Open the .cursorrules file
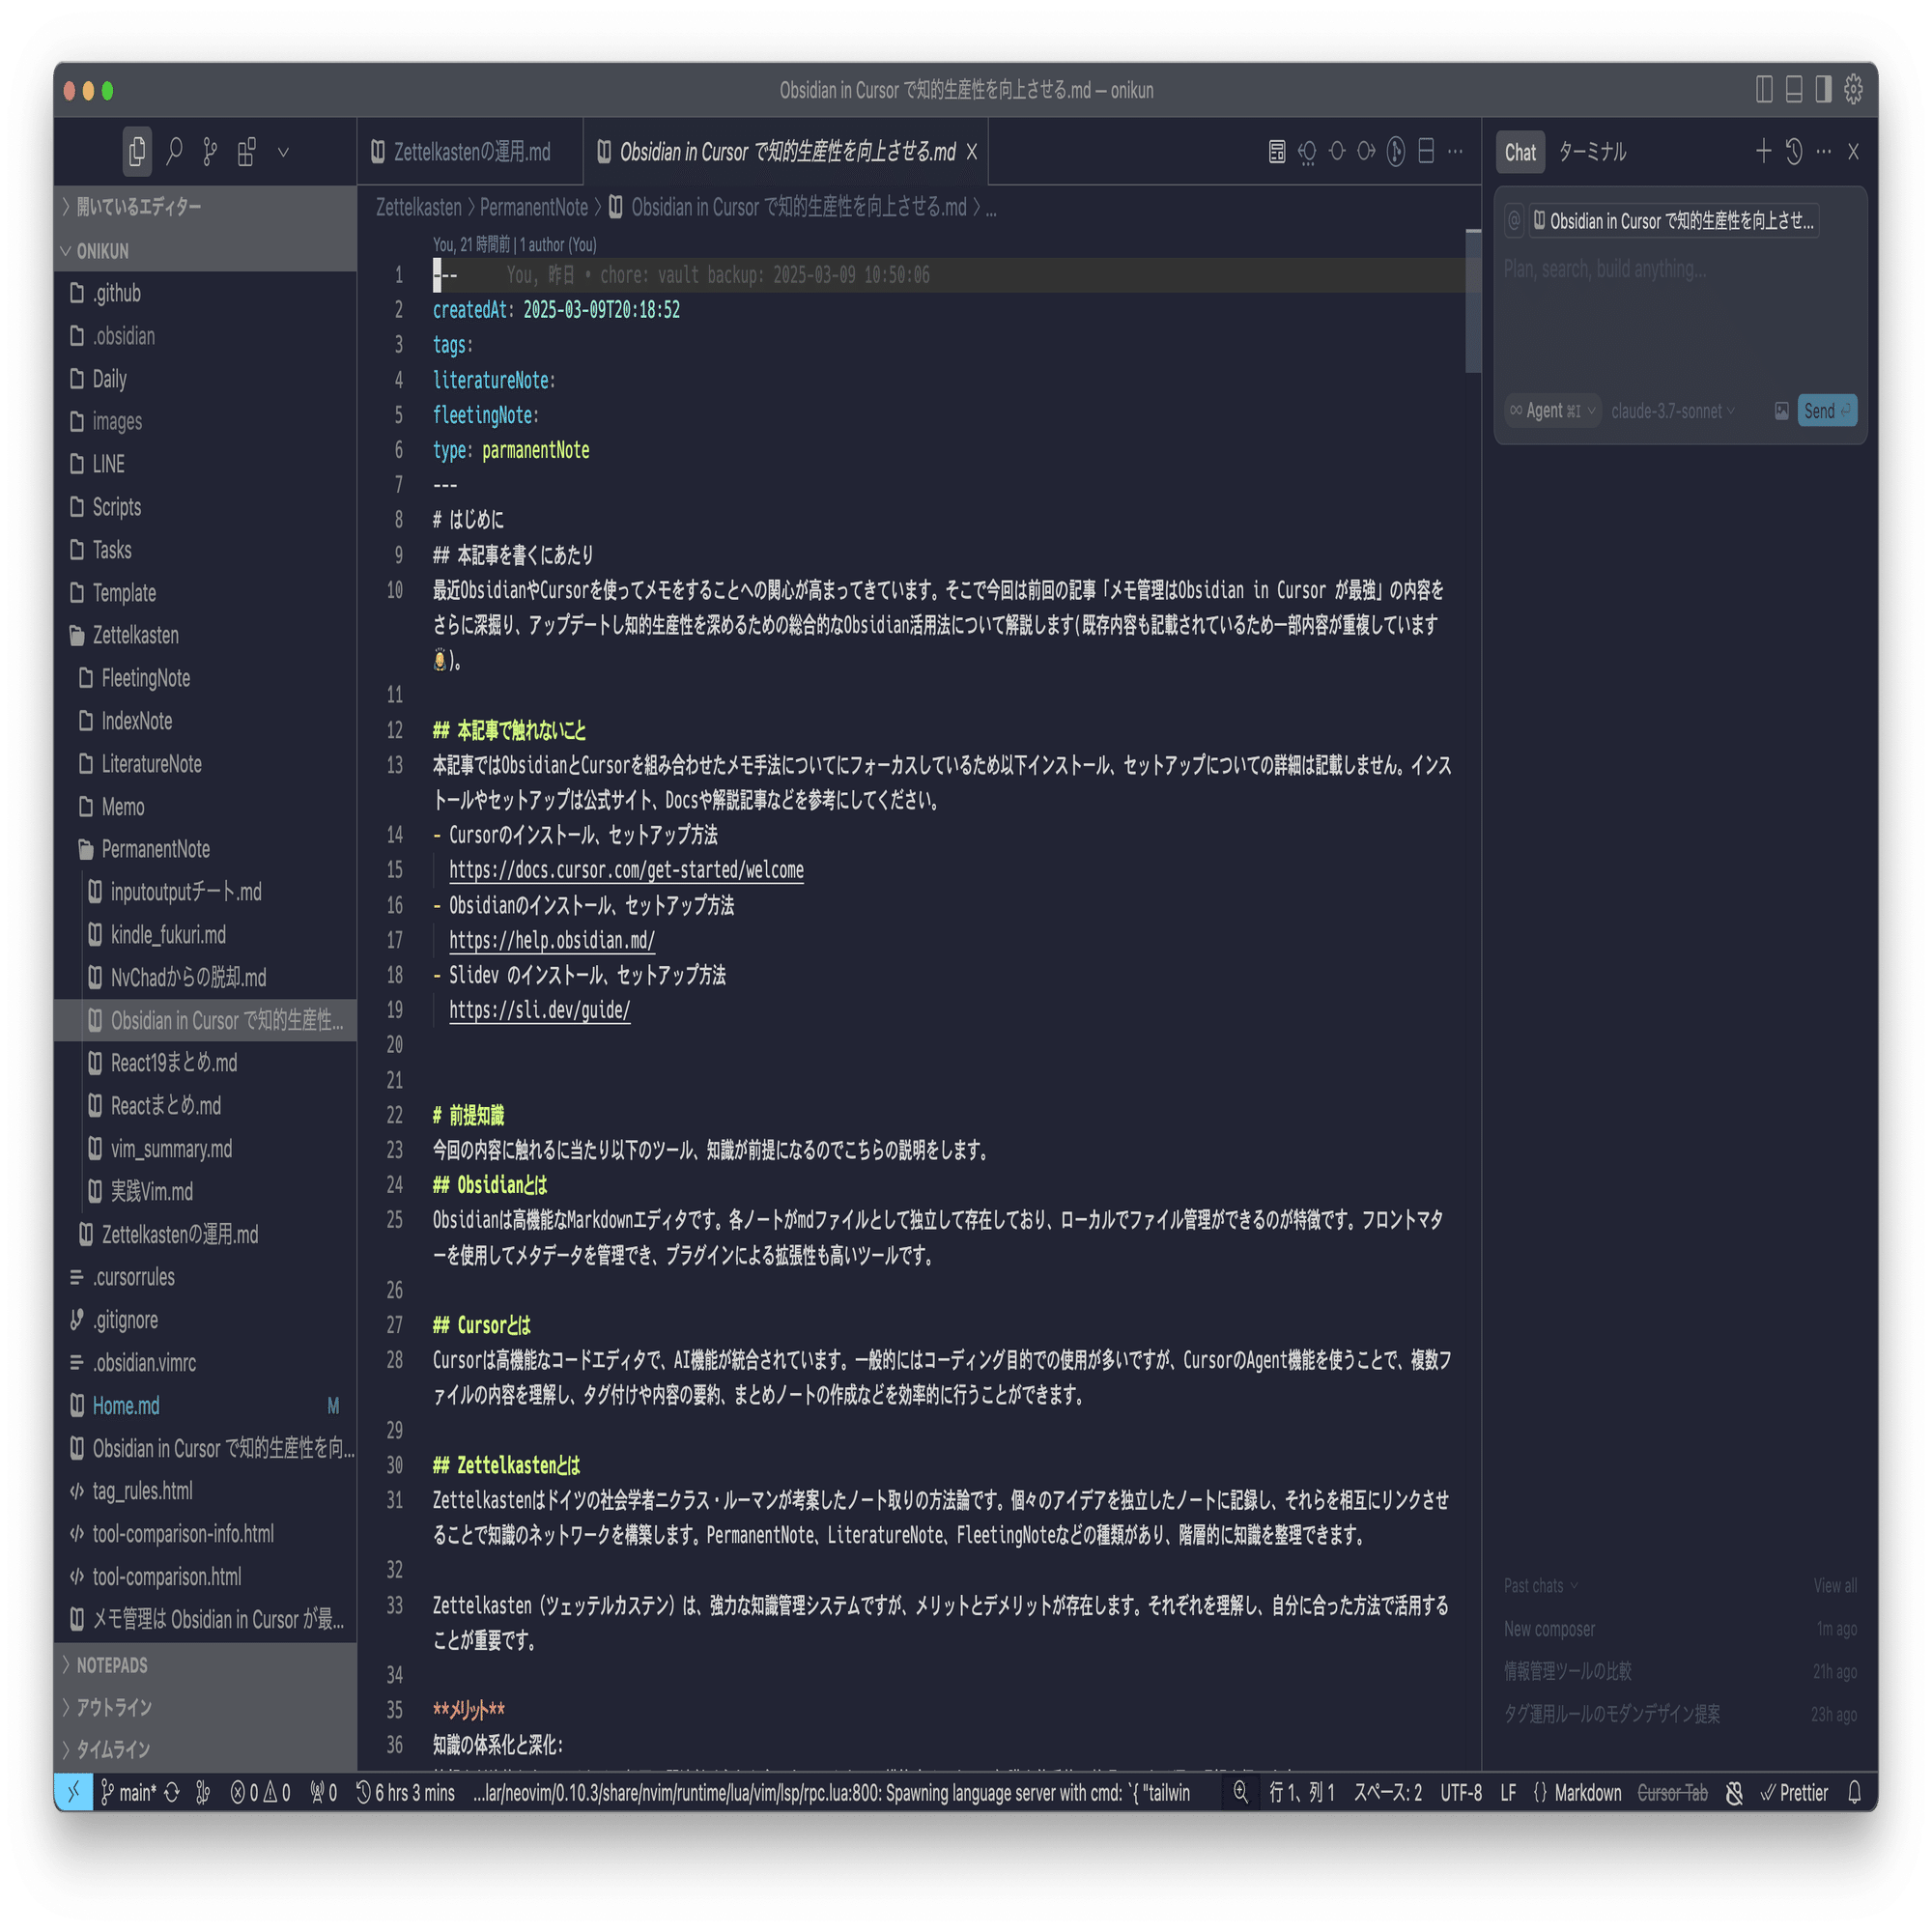The image size is (1932, 1932). coord(205,1277)
